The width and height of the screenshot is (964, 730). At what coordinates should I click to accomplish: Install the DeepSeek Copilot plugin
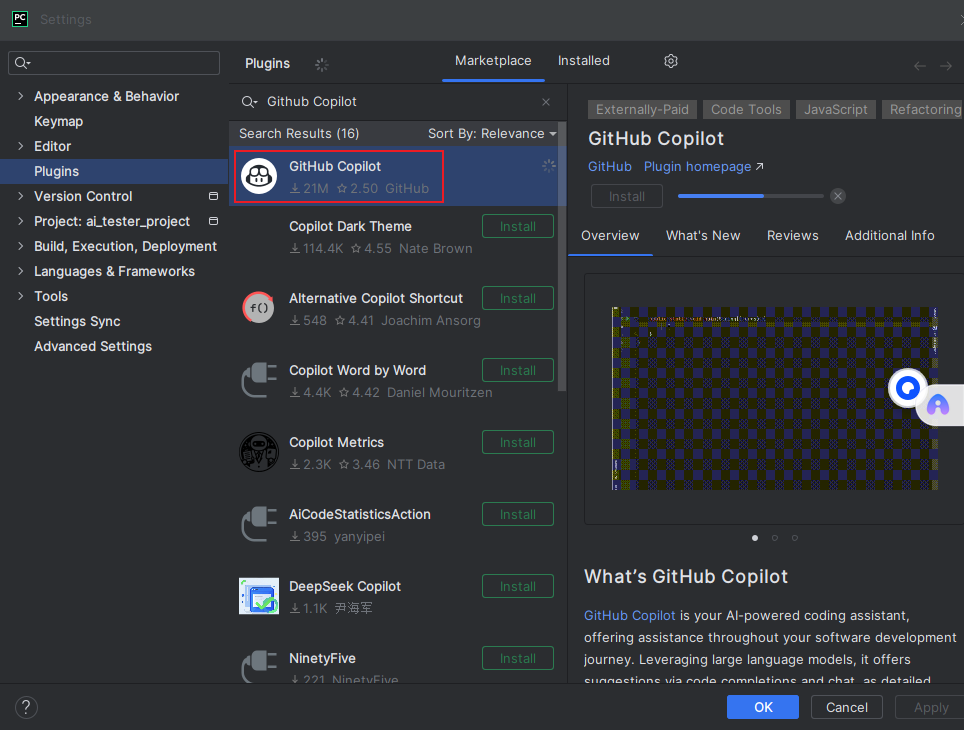point(518,586)
